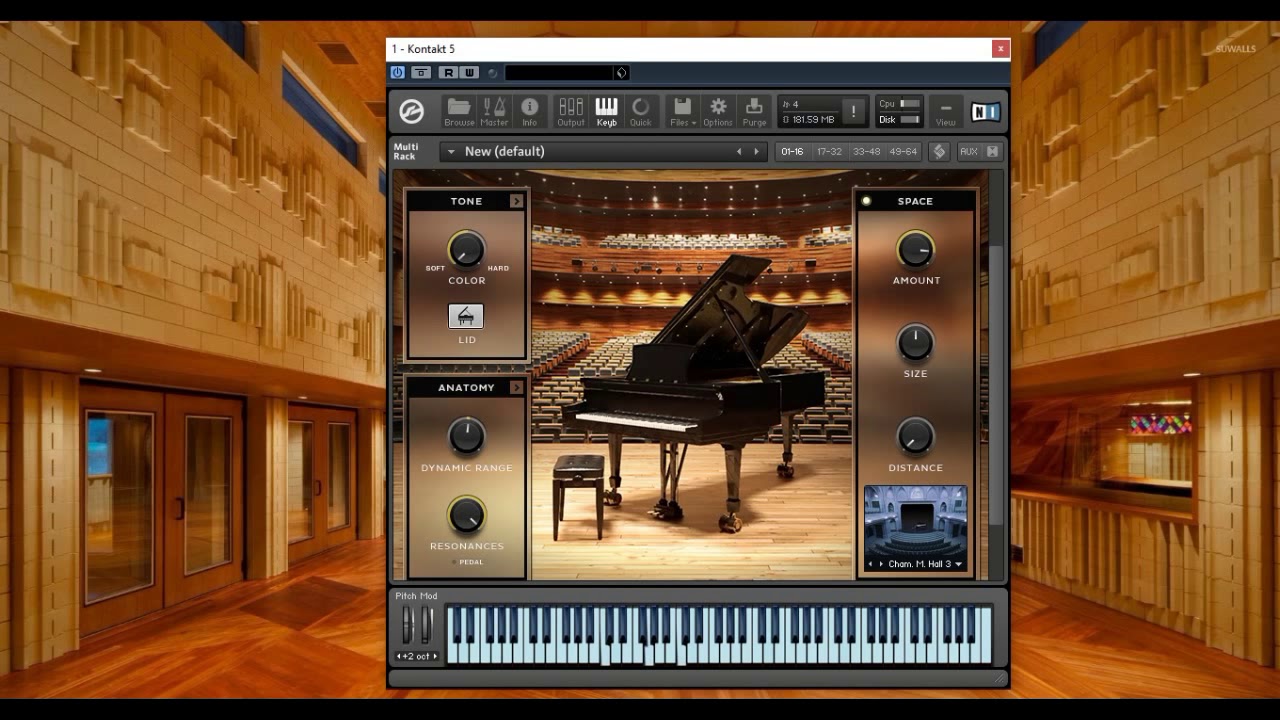Viewport: 1280px width, 720px height.
Task: Toggle the Keyb on-screen keyboard
Action: pyautogui.click(x=606, y=112)
